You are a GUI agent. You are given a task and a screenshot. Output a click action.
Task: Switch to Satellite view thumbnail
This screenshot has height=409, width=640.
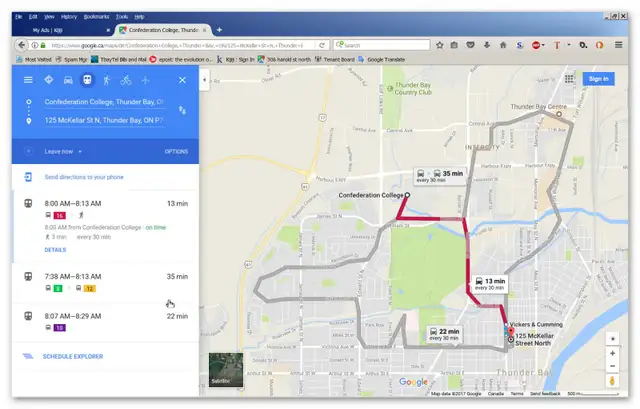[x=226, y=370]
